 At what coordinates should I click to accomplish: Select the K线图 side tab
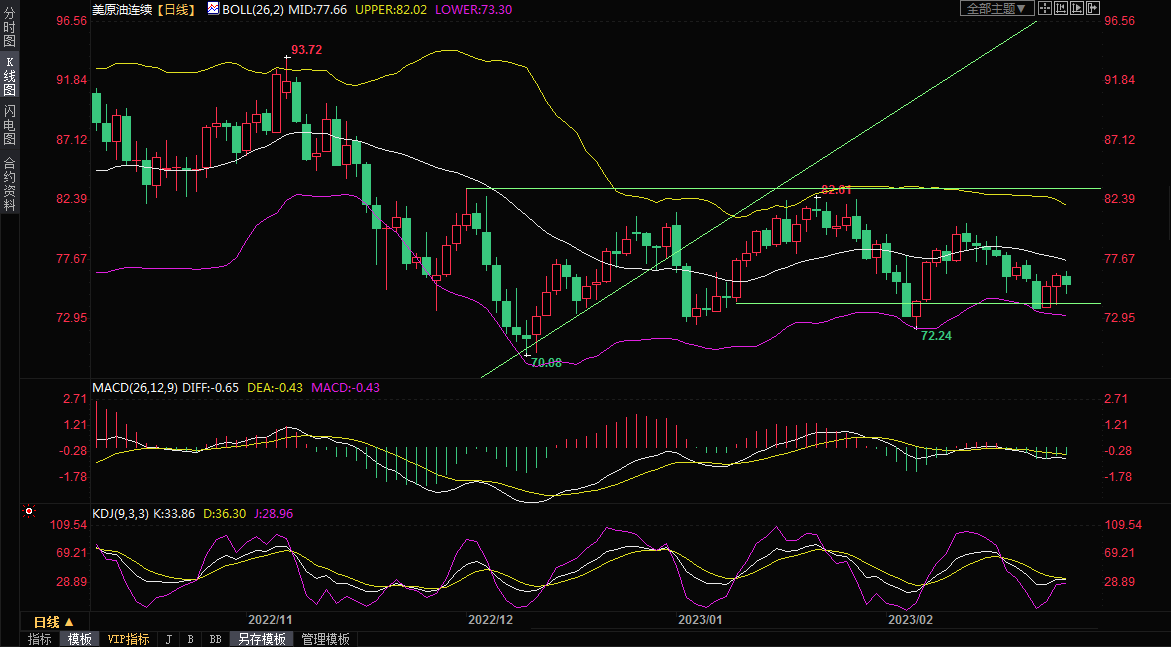(9, 76)
